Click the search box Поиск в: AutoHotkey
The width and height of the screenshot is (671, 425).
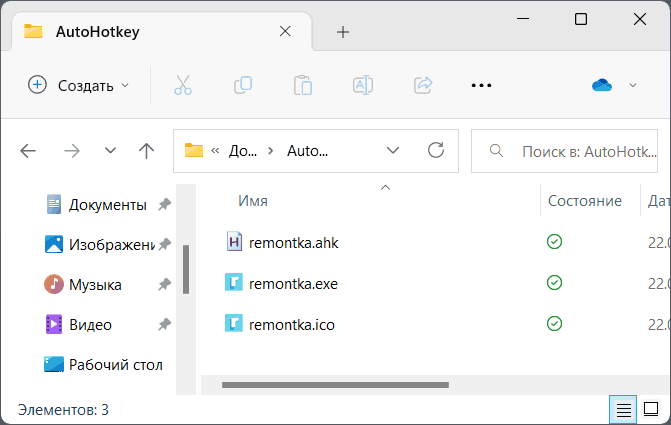coord(564,151)
